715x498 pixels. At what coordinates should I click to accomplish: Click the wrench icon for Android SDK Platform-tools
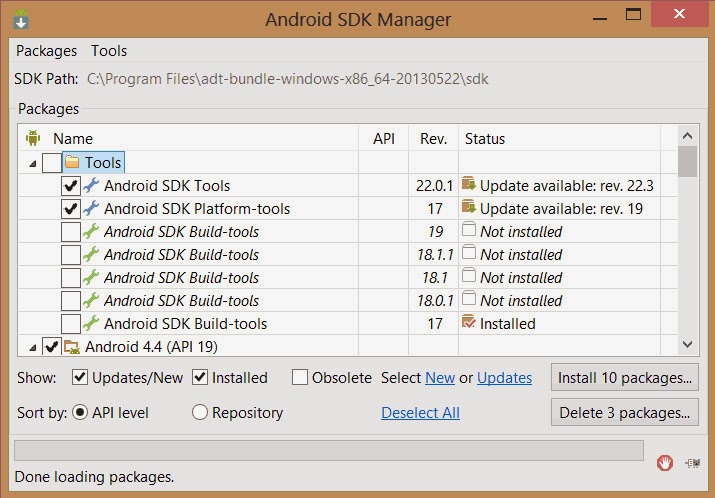tap(91, 208)
